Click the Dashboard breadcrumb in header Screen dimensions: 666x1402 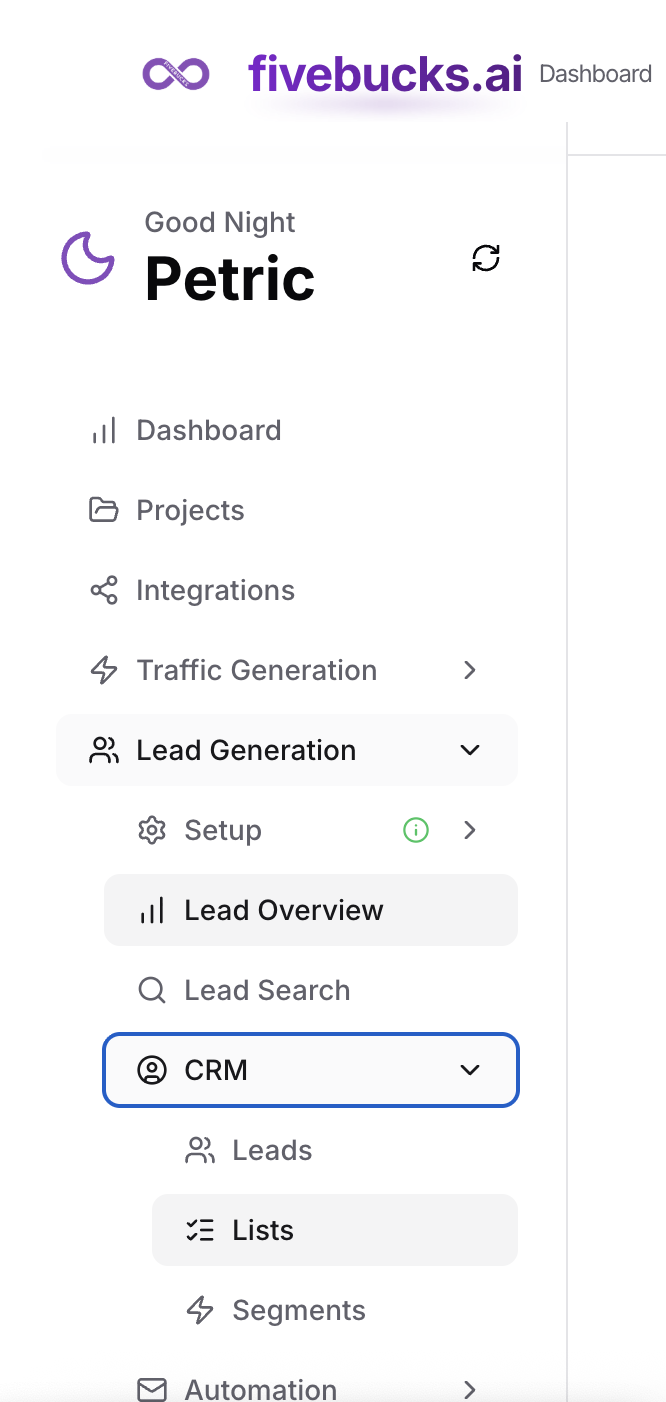click(595, 74)
